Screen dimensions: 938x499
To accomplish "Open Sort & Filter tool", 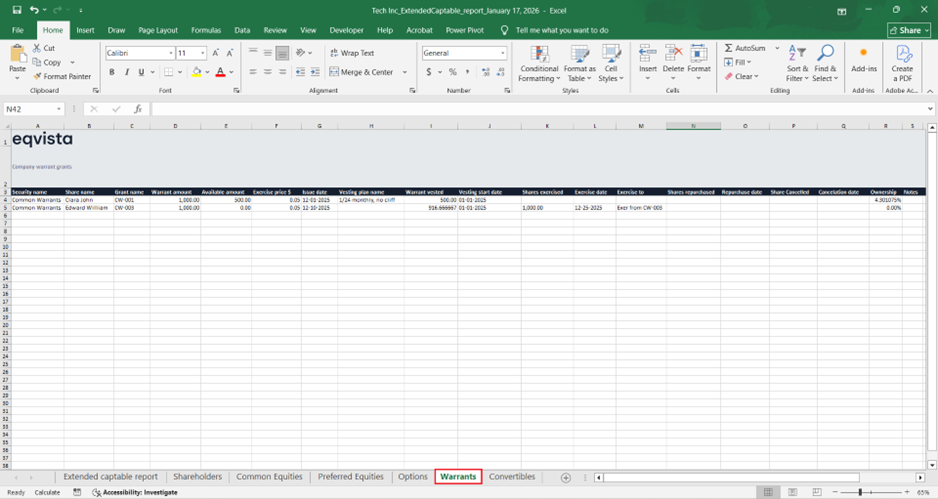I will point(797,54).
